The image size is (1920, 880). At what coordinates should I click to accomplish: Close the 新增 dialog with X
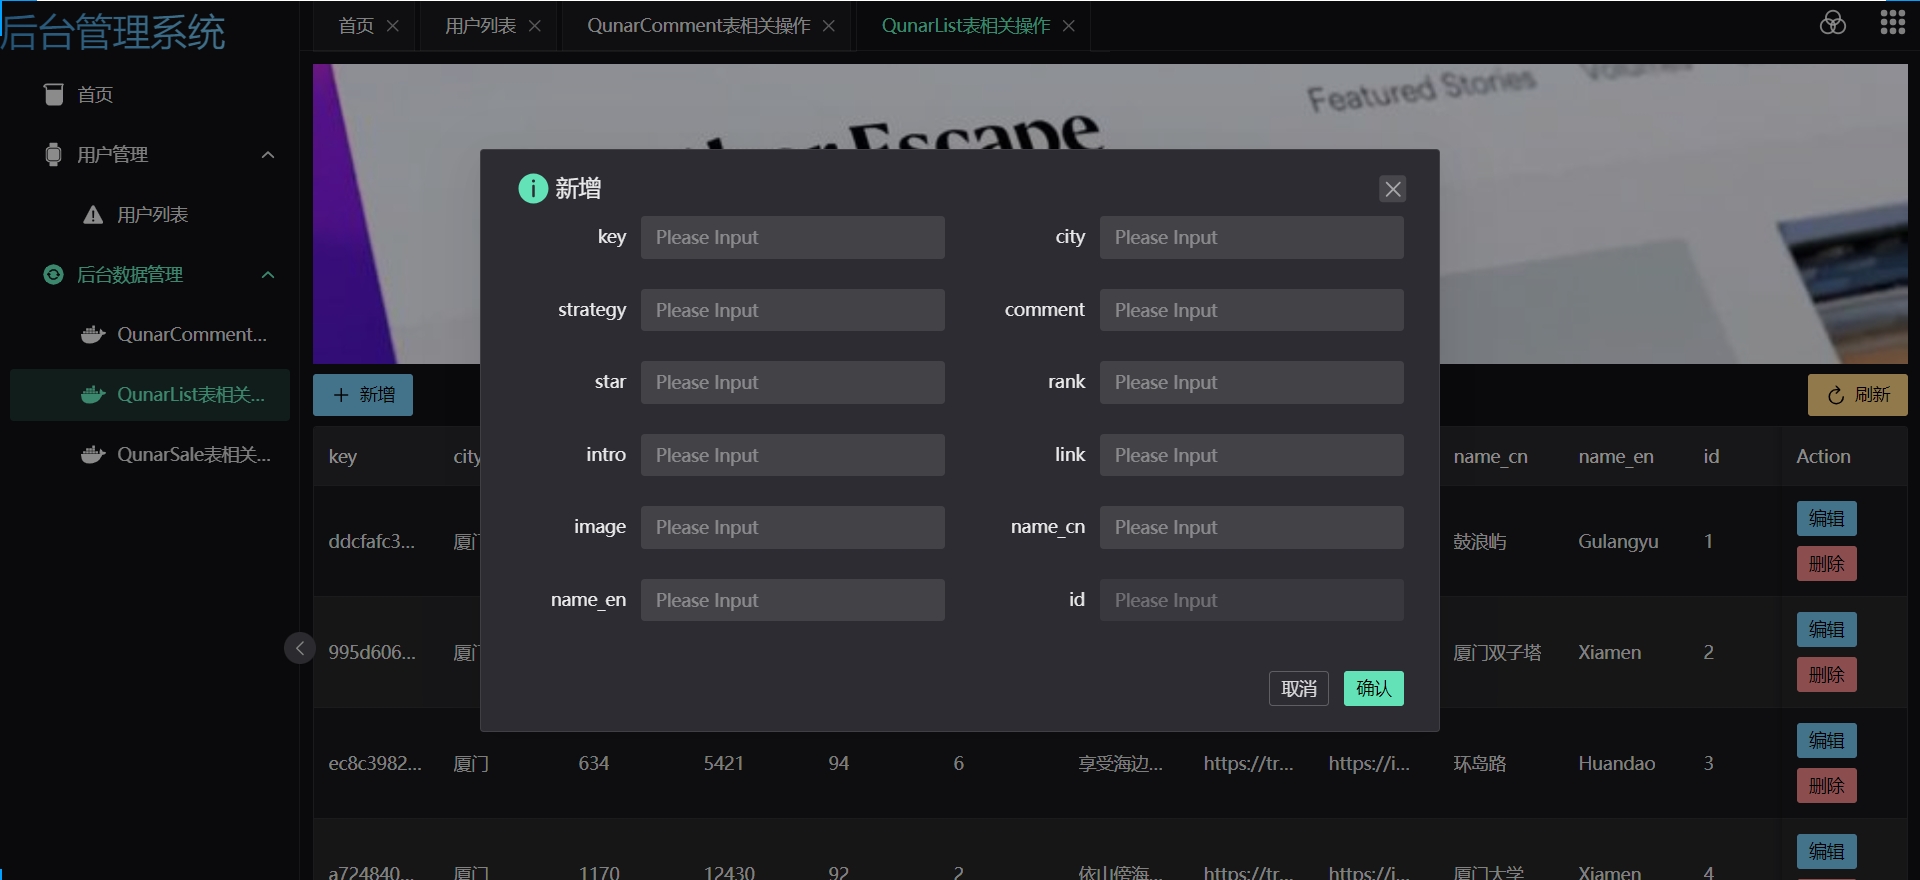[x=1393, y=189]
